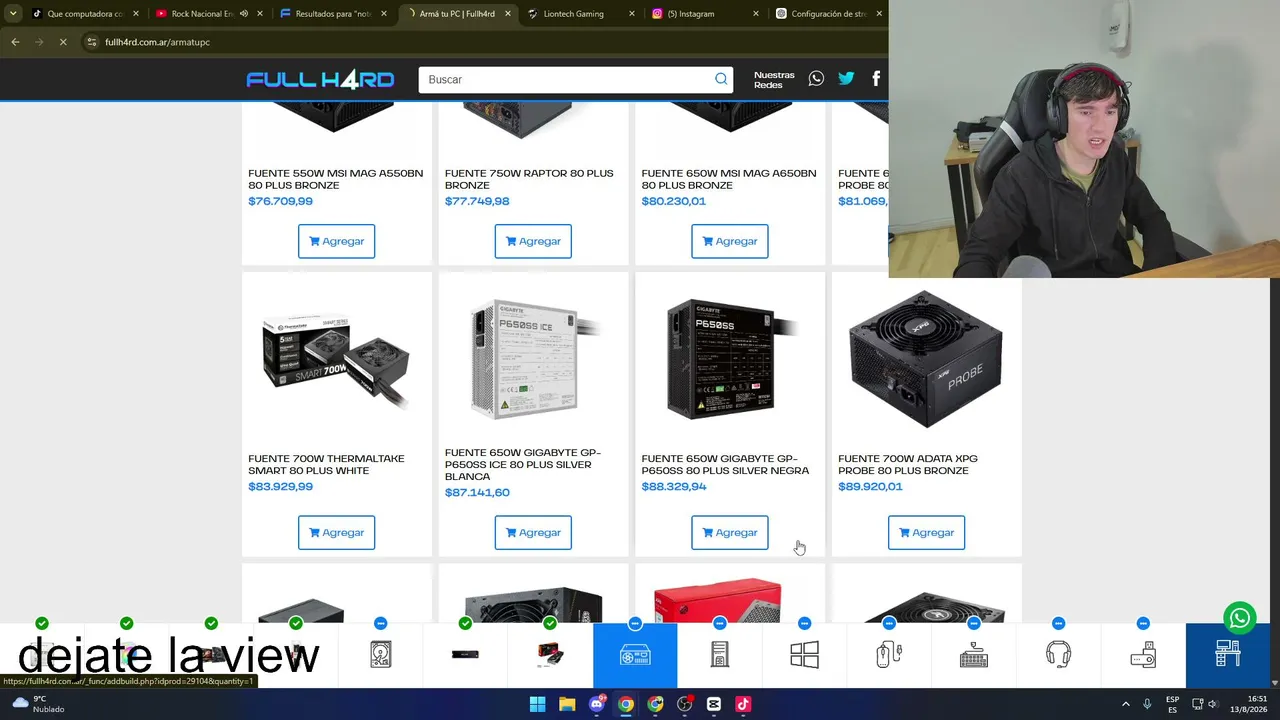Image resolution: width=1280 pixels, height=720 pixels.
Task: Click the price $88.329,94
Action: click(674, 486)
